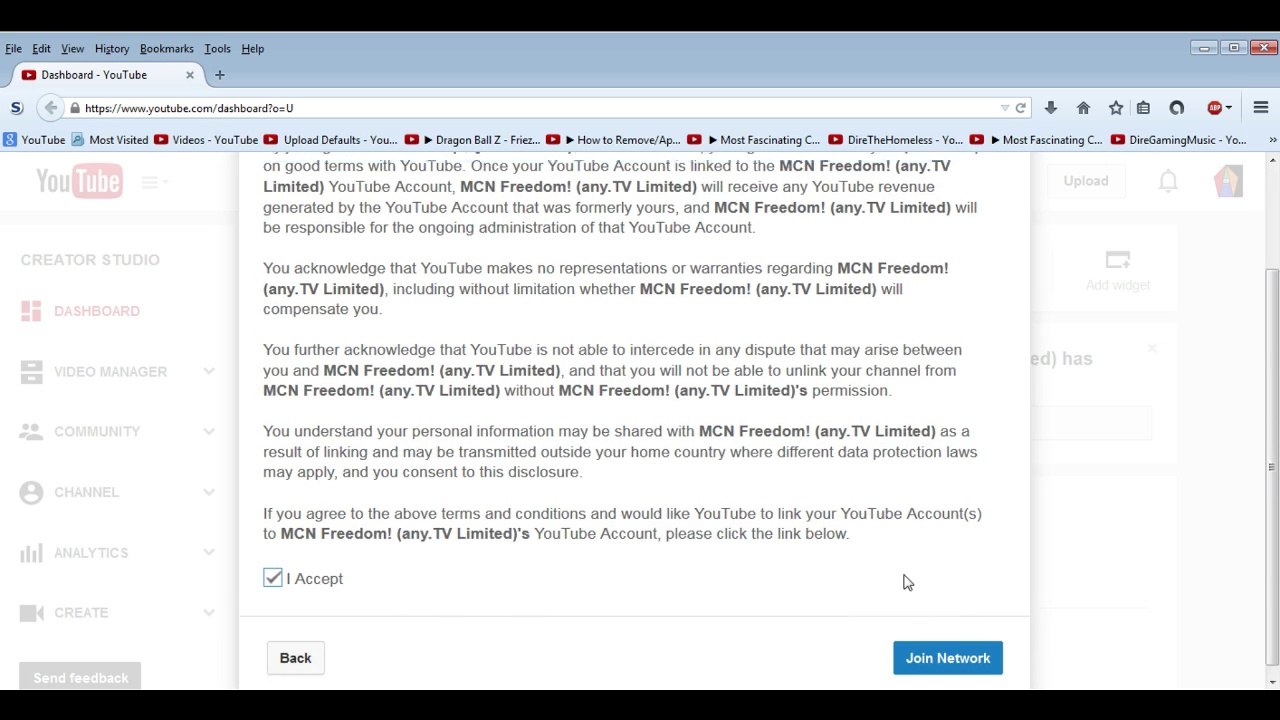Viewport: 1280px width, 720px height.
Task: Close the Dashboard - YouTube tab
Action: click(x=189, y=75)
